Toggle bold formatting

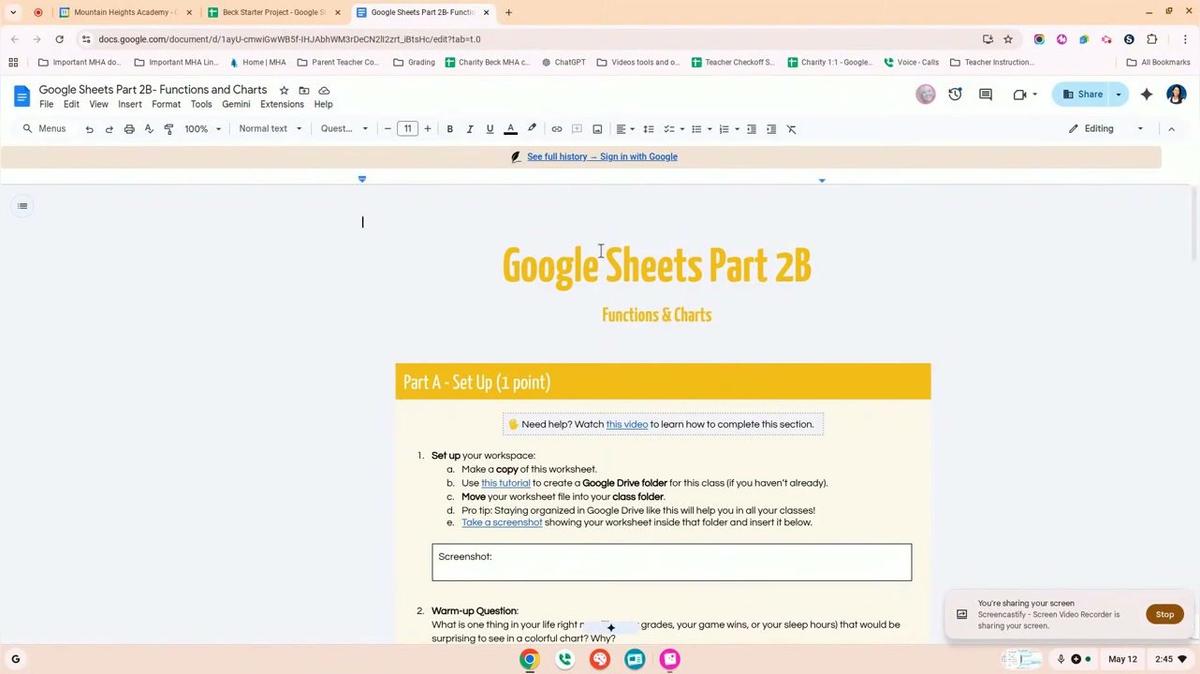click(x=450, y=129)
